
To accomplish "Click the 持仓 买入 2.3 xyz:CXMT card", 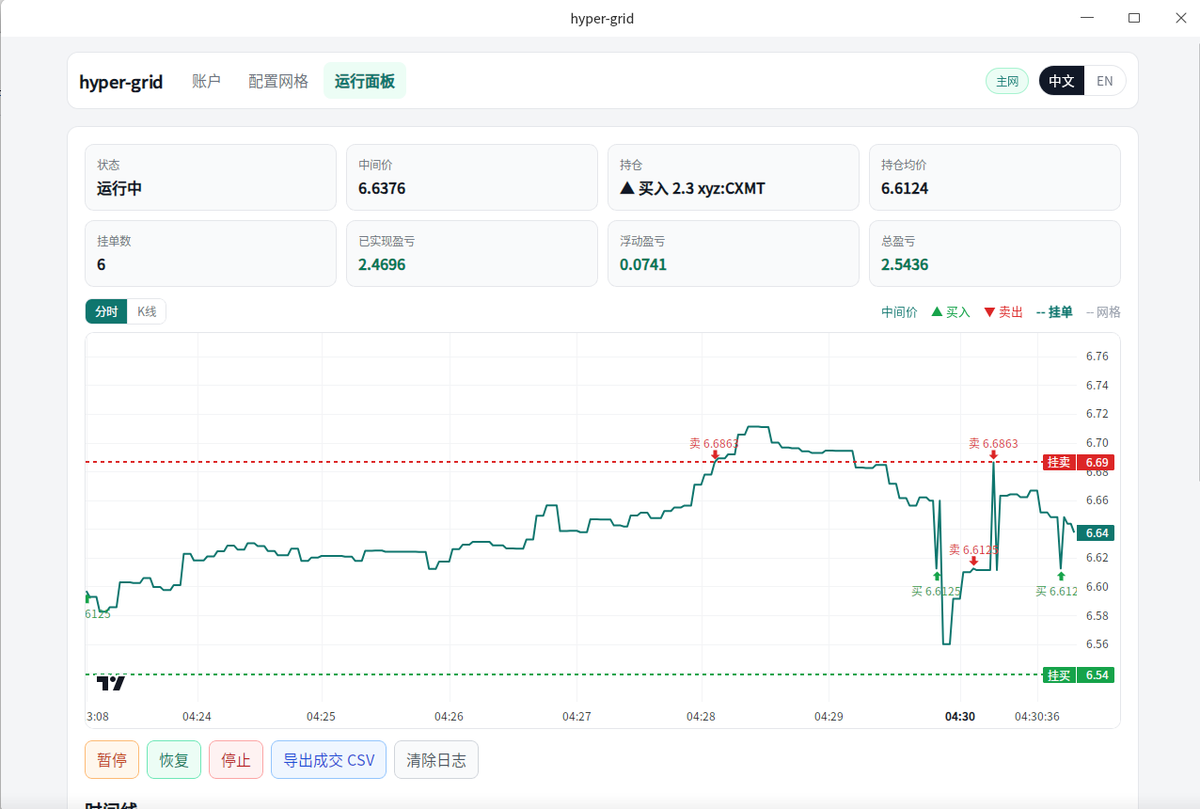I will [733, 177].
